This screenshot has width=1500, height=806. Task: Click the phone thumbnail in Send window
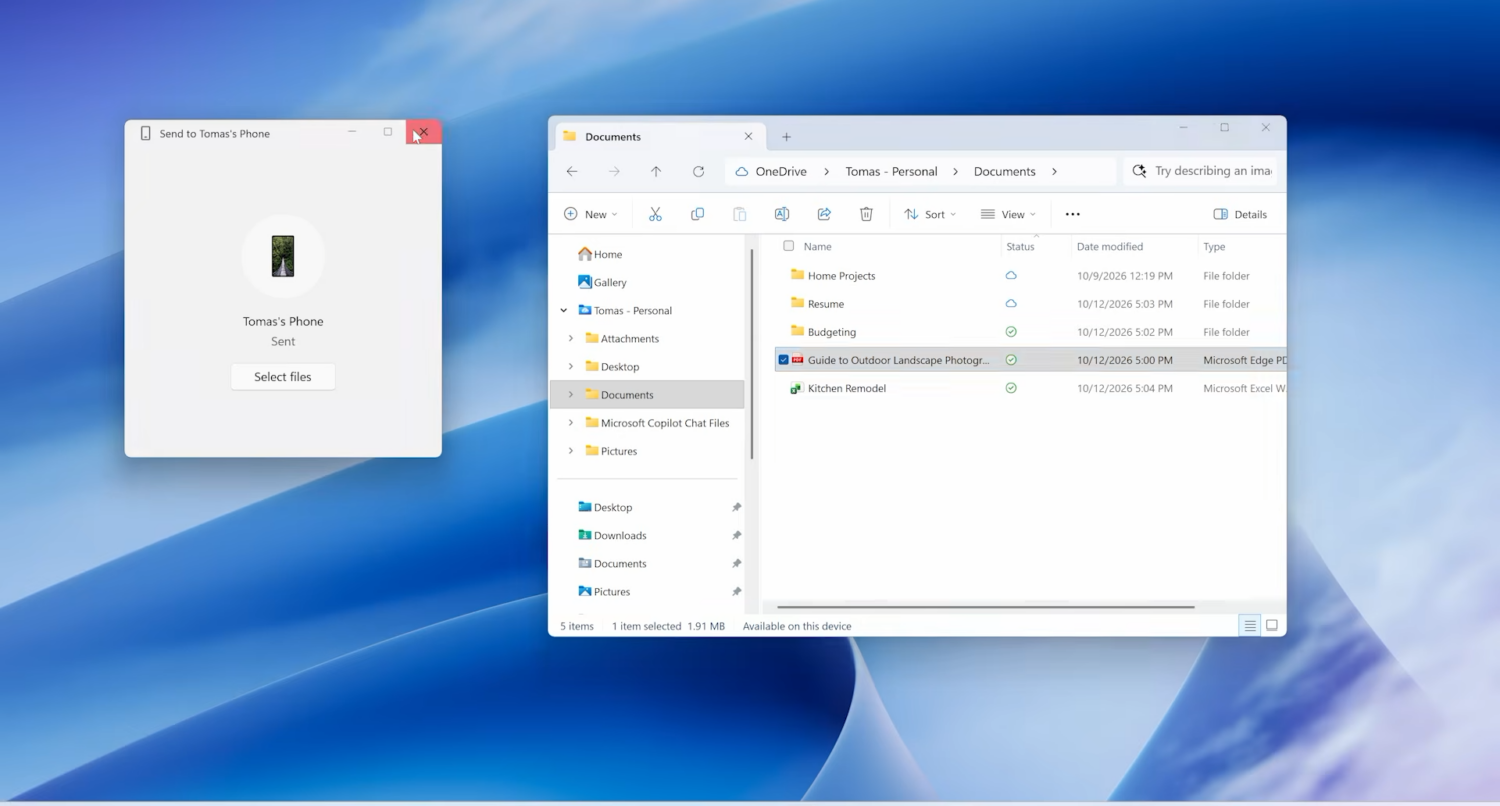click(283, 256)
